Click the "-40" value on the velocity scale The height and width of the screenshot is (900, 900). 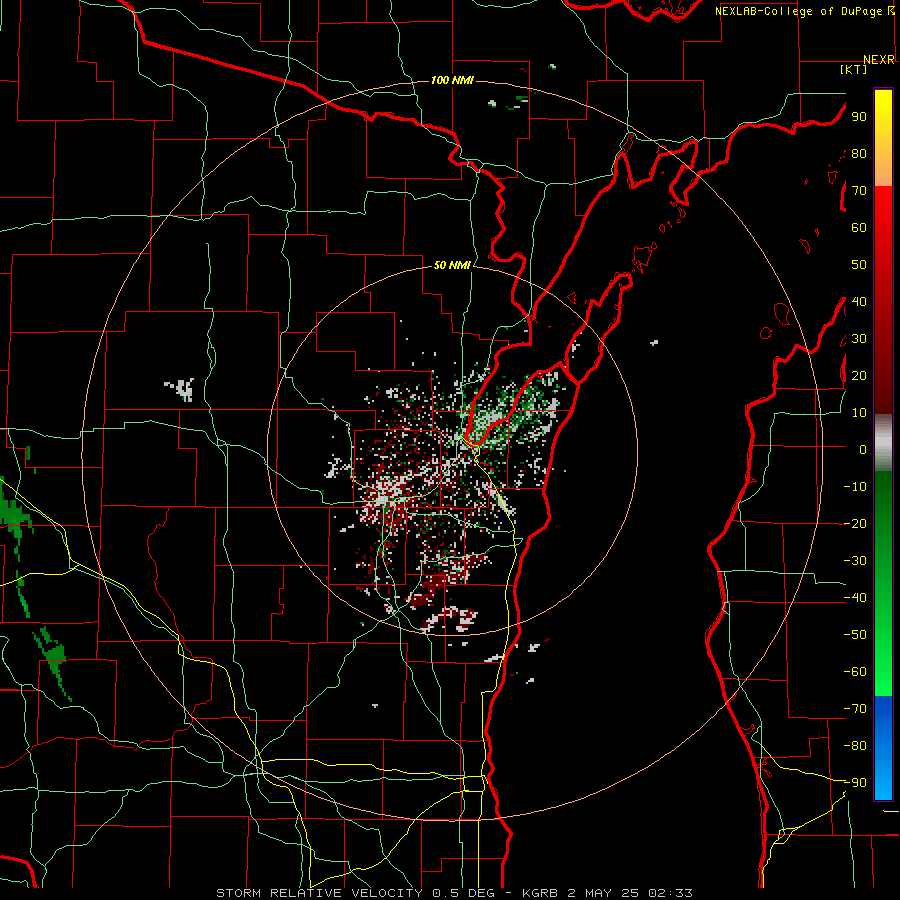tap(855, 598)
